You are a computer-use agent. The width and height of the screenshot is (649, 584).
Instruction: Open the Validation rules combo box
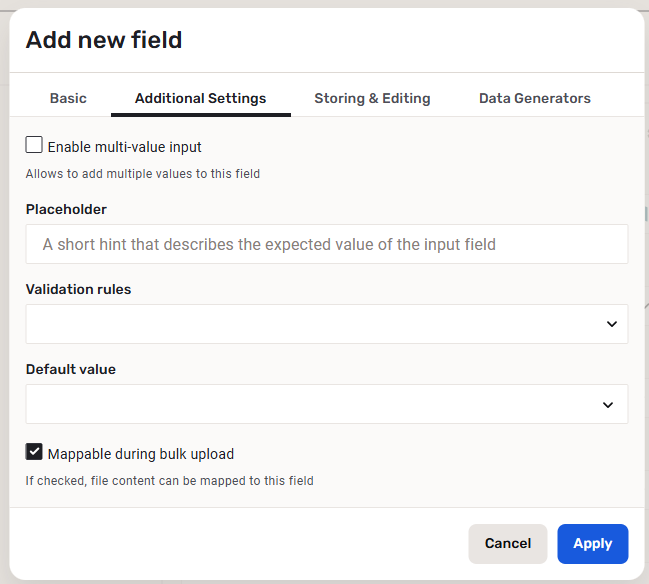coord(310,324)
